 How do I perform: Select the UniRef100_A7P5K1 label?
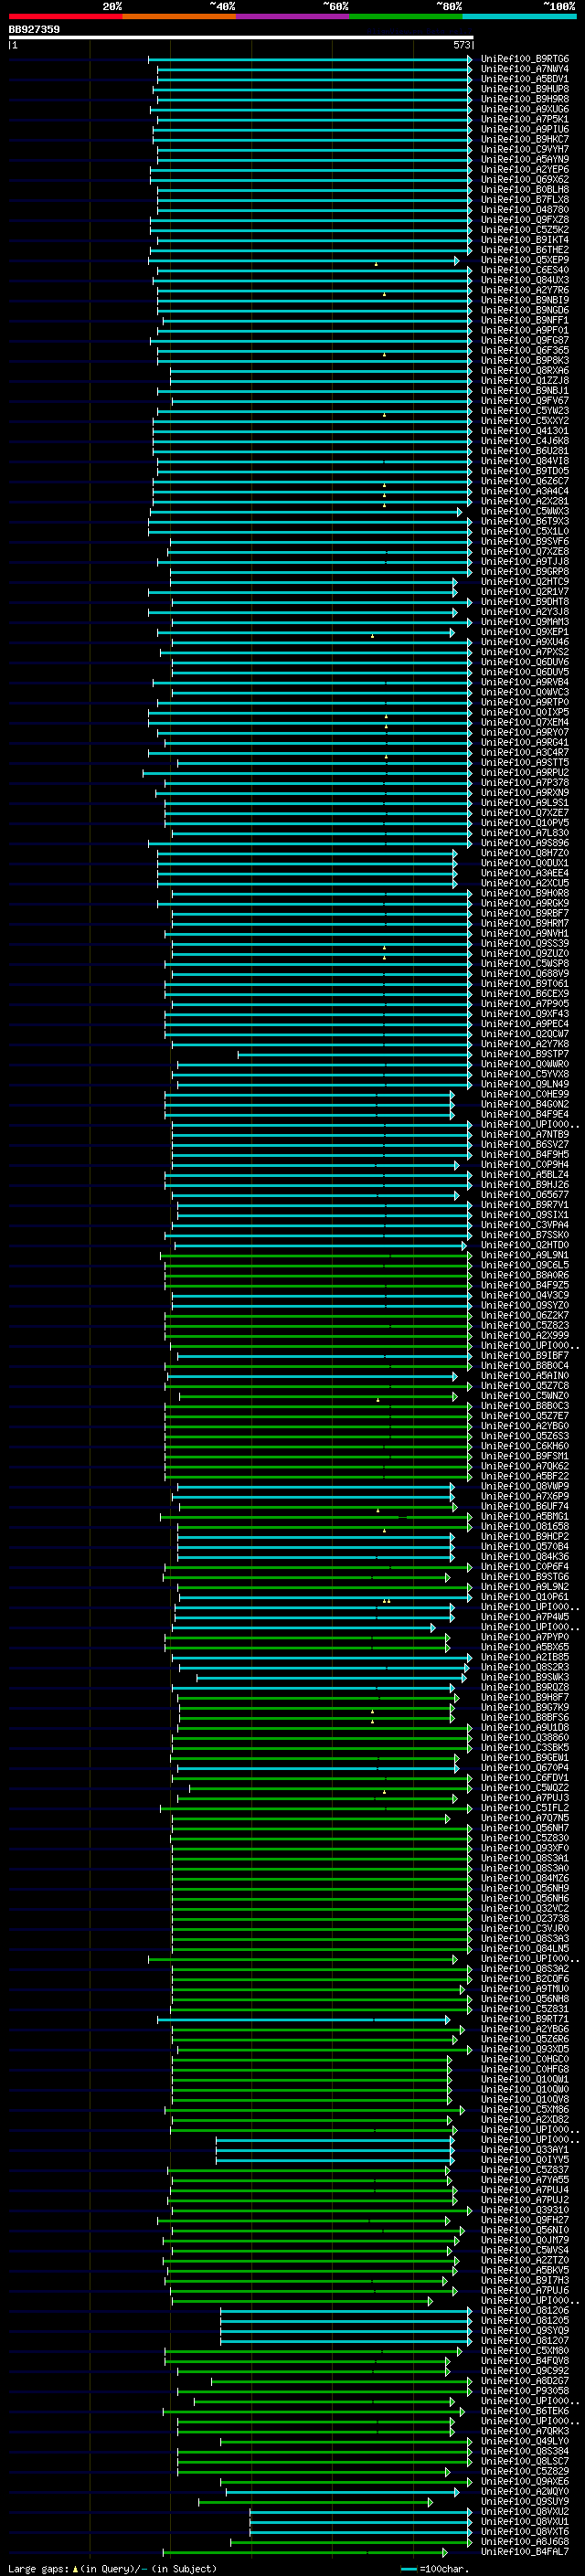click(525, 119)
